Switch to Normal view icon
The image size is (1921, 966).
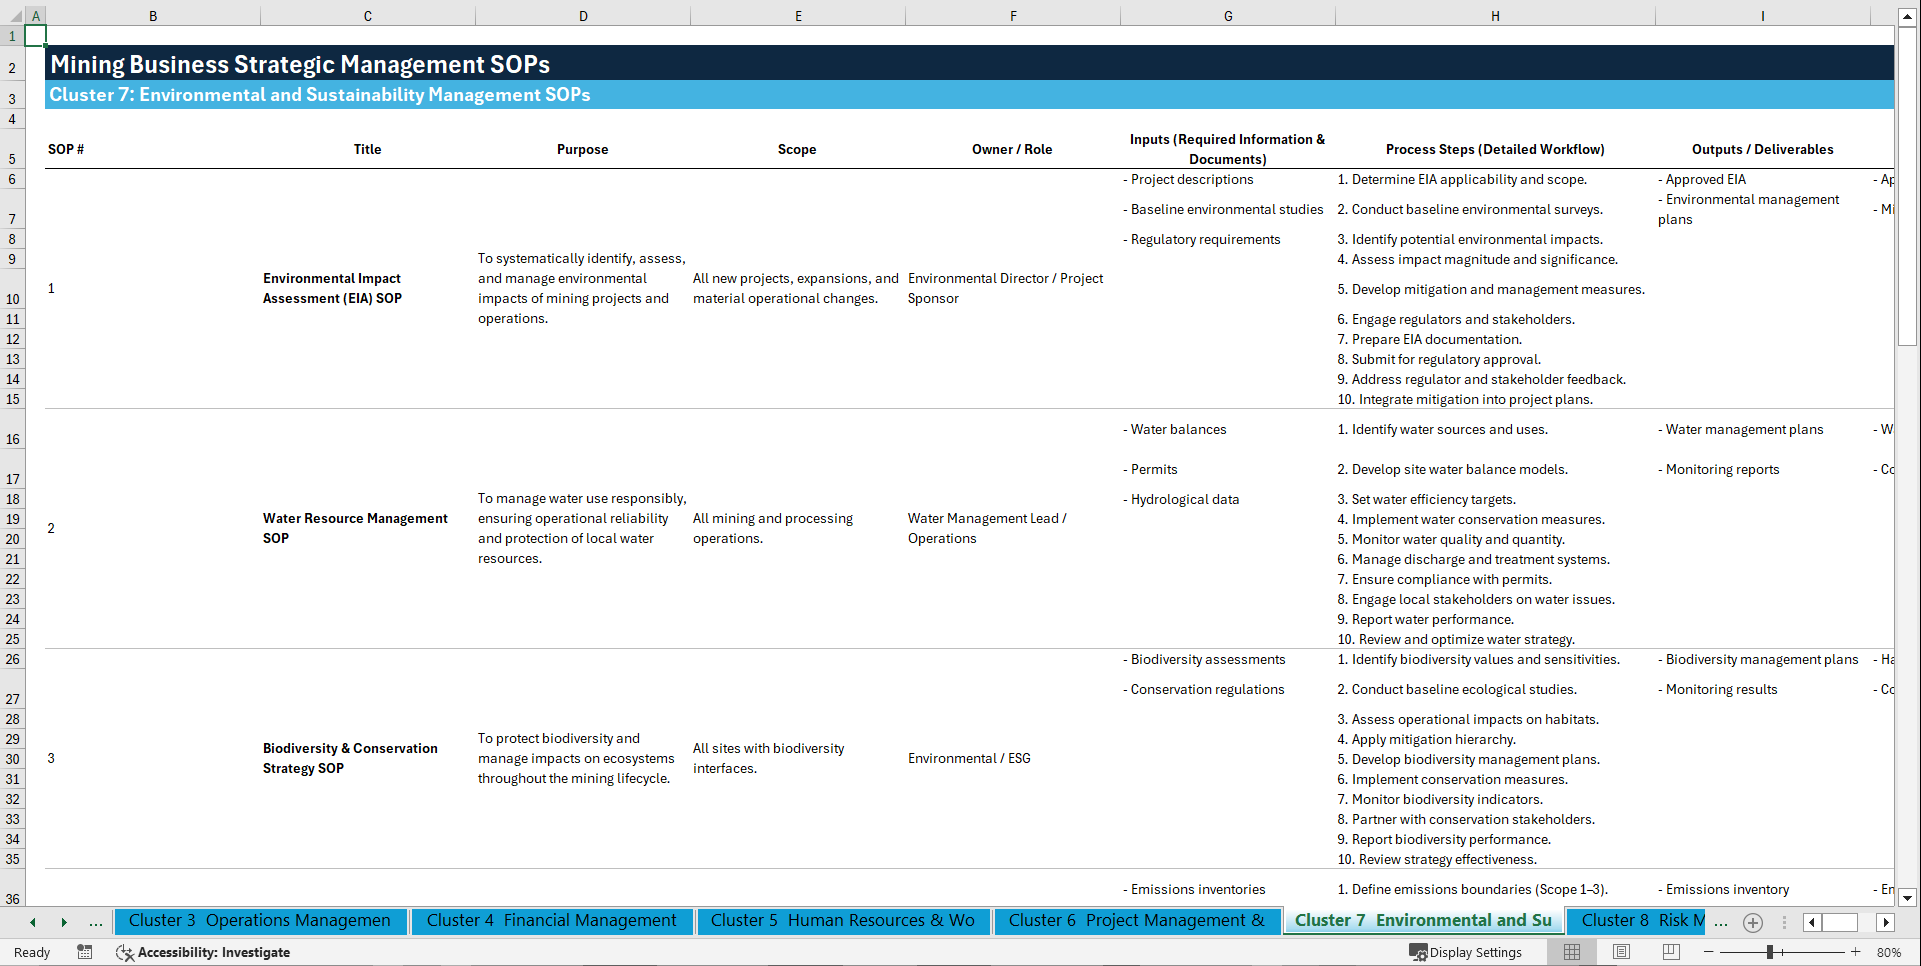tap(1571, 952)
